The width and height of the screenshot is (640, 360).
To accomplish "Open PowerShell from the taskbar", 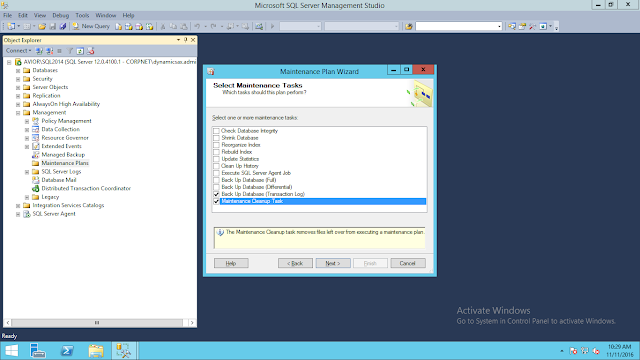I will point(67,351).
